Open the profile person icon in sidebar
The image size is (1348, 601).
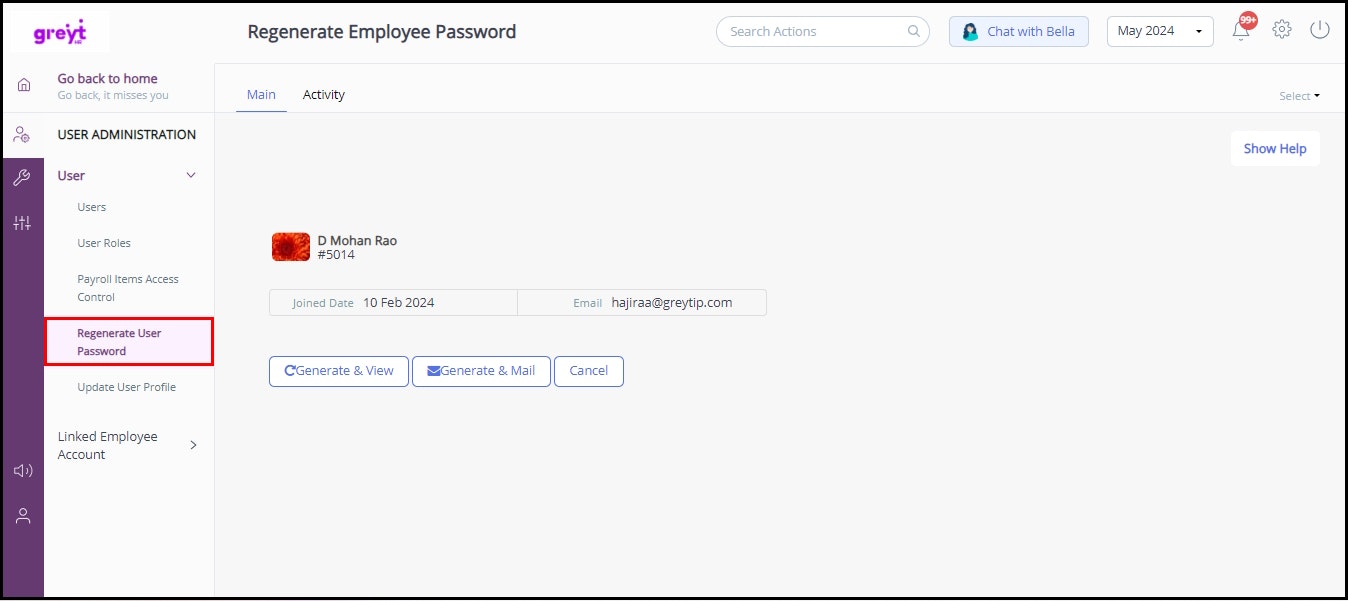pyautogui.click(x=22, y=516)
